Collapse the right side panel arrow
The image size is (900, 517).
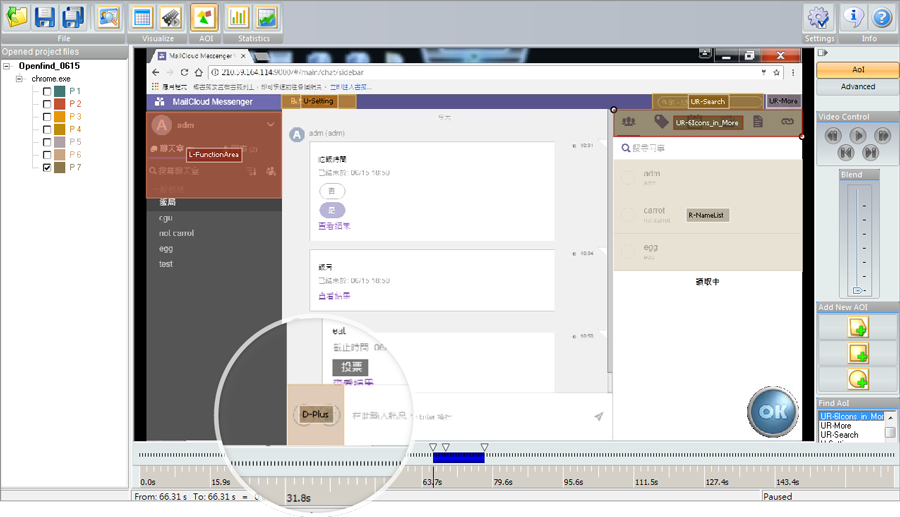[822, 53]
